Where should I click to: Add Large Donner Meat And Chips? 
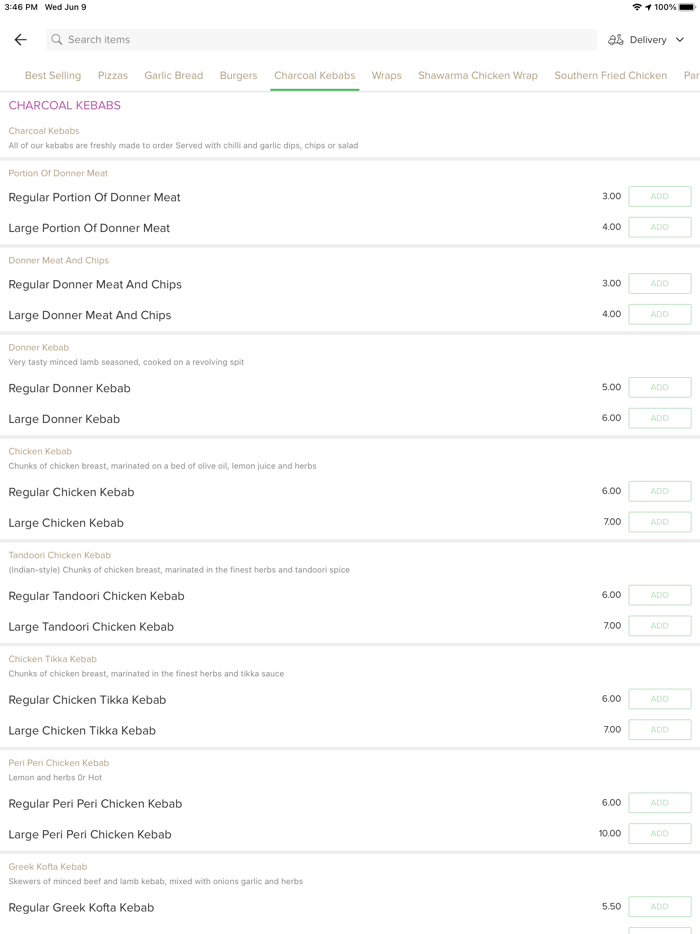tap(659, 314)
